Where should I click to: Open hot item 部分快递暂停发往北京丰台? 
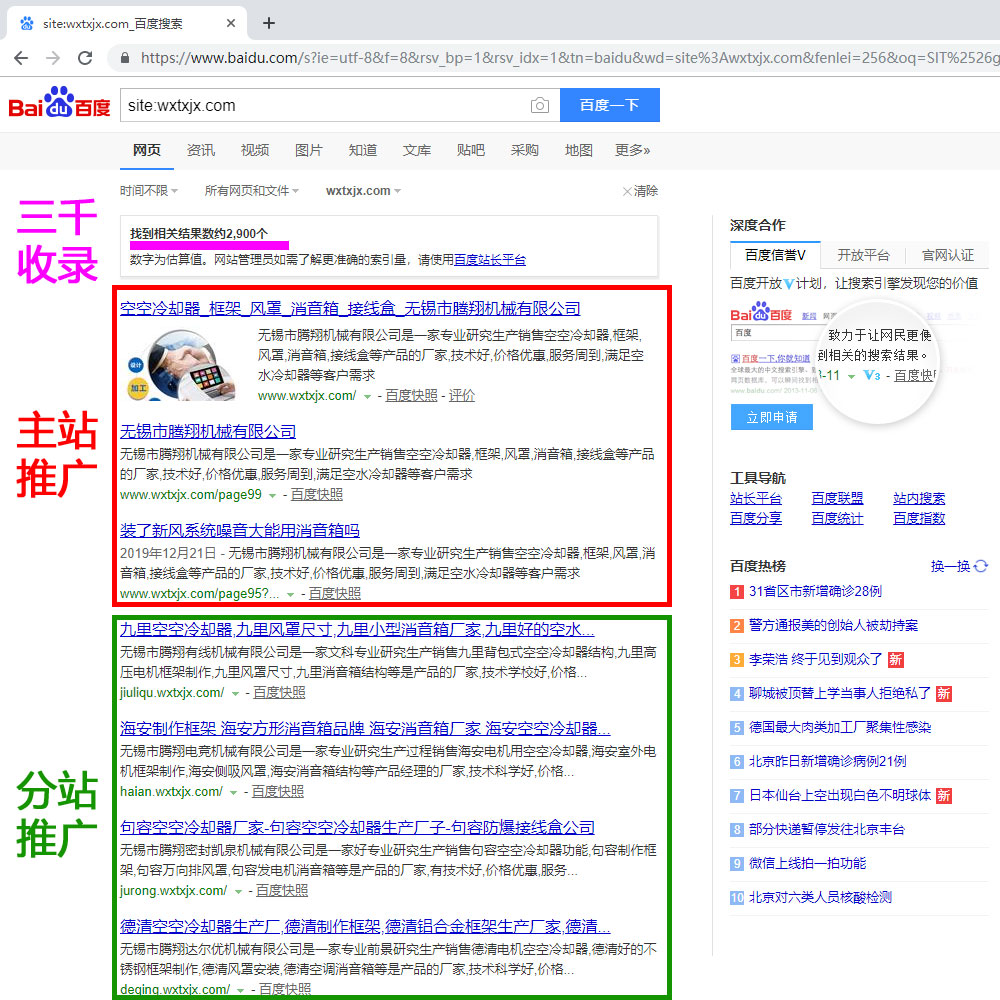[827, 829]
